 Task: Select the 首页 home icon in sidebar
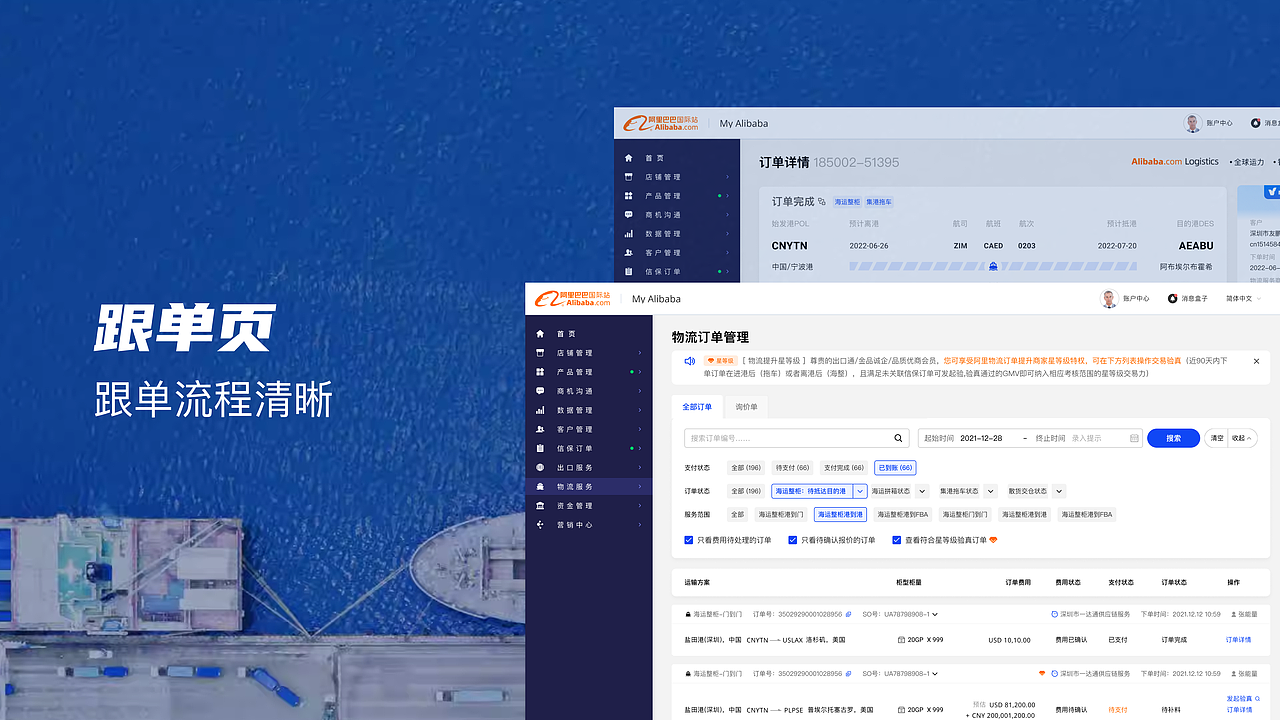click(x=540, y=334)
